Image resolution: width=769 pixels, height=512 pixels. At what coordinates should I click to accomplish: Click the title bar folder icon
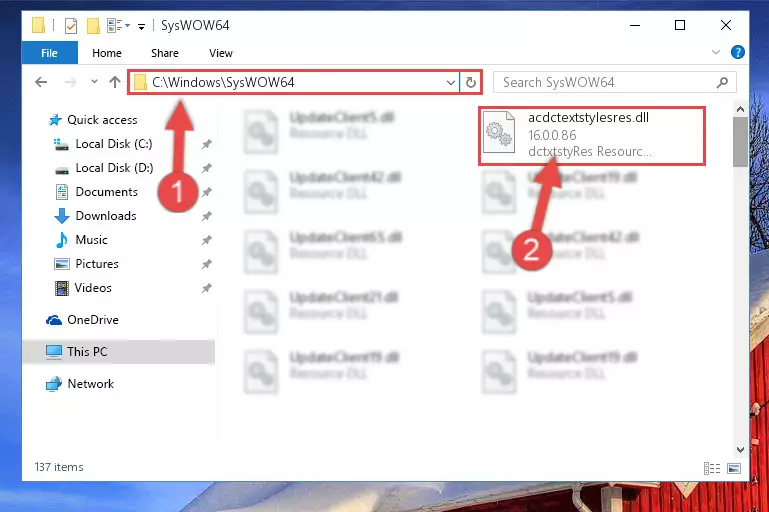click(38, 25)
